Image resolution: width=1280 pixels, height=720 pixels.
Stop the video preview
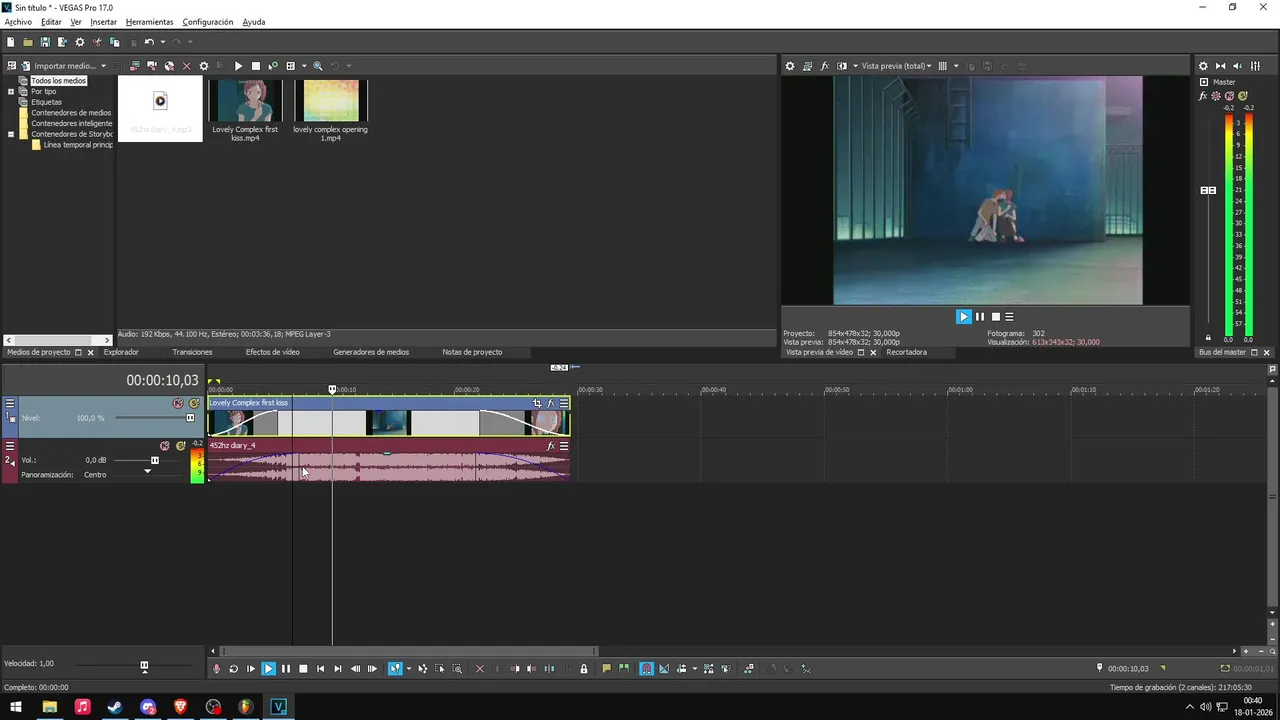(x=995, y=316)
